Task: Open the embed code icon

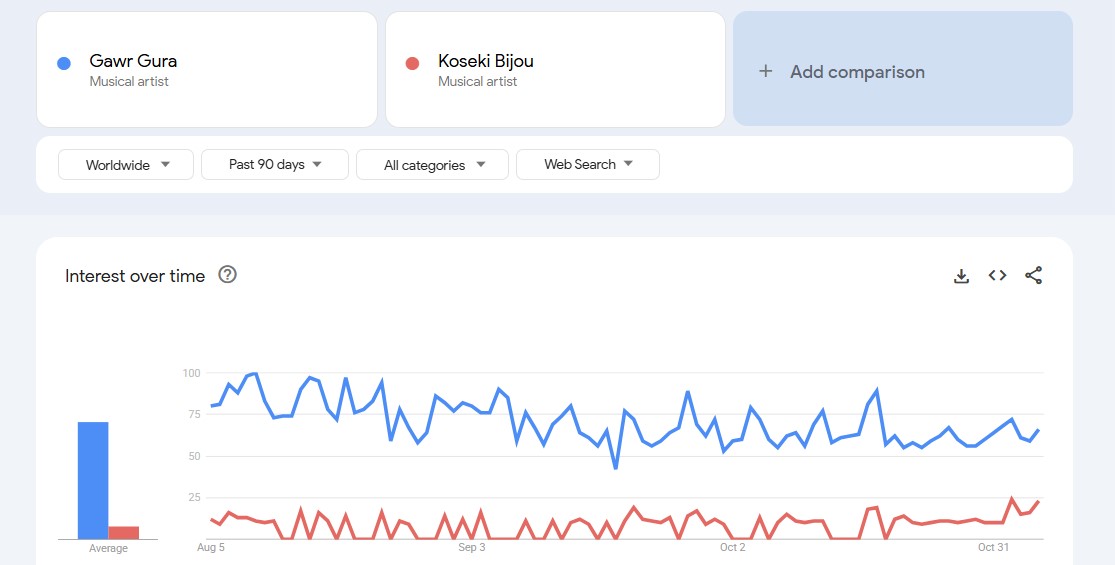Action: pos(997,276)
